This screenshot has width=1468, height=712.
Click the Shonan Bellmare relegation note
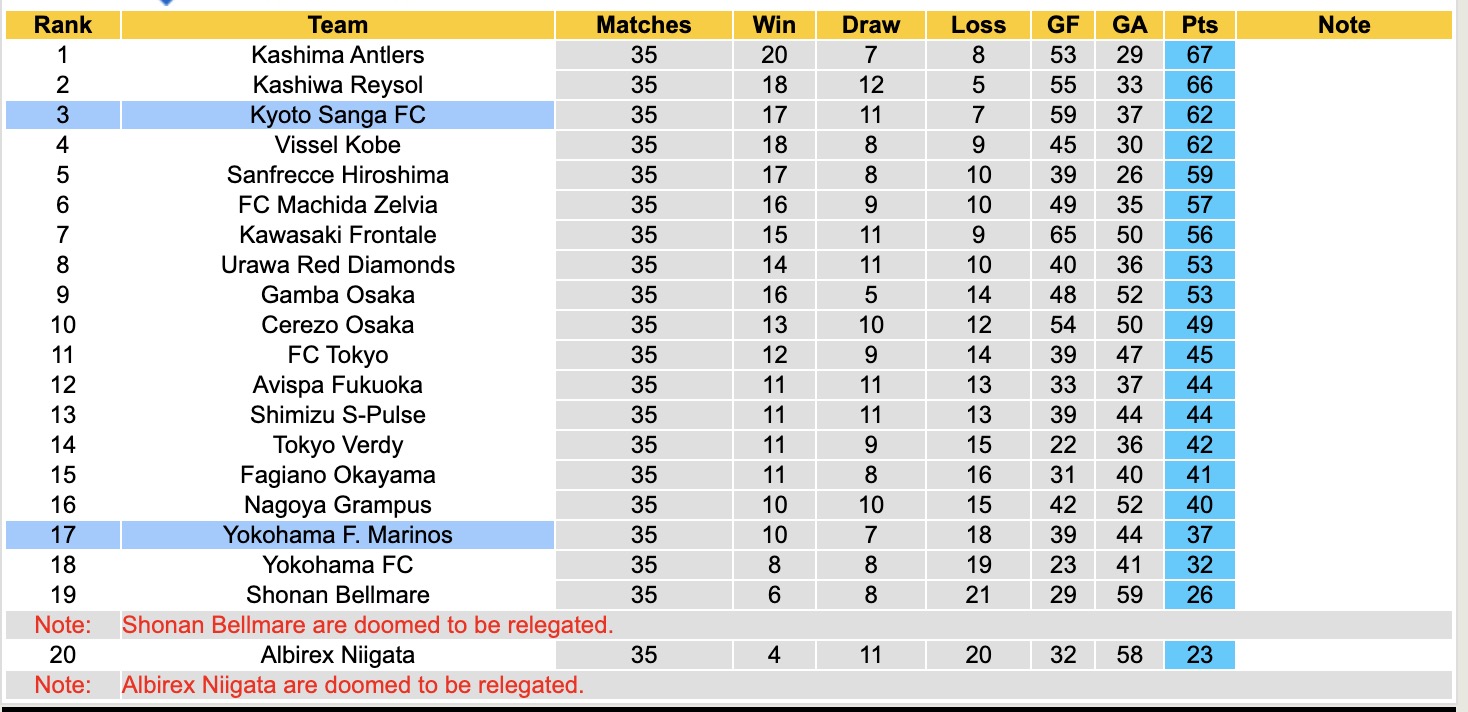(367, 625)
